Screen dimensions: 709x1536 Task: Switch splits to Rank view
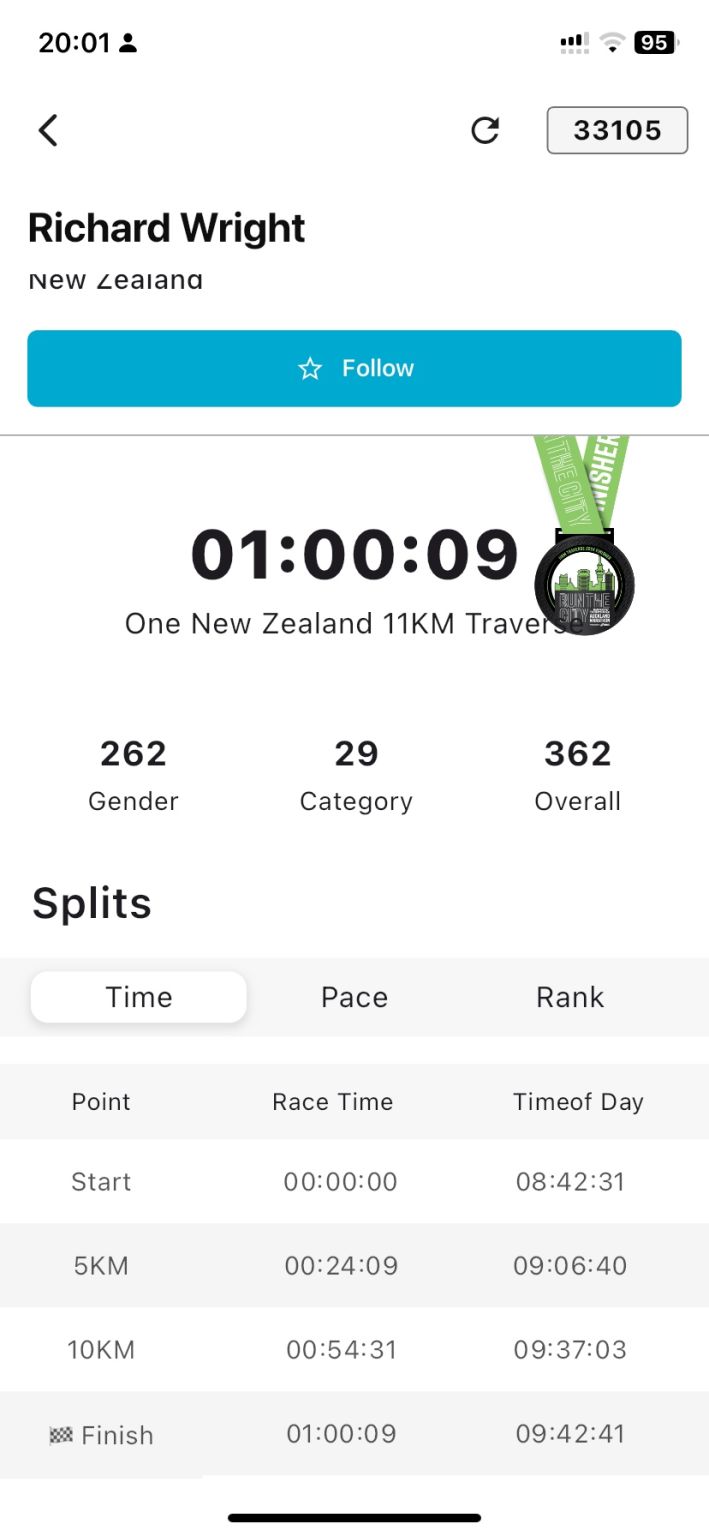click(570, 997)
